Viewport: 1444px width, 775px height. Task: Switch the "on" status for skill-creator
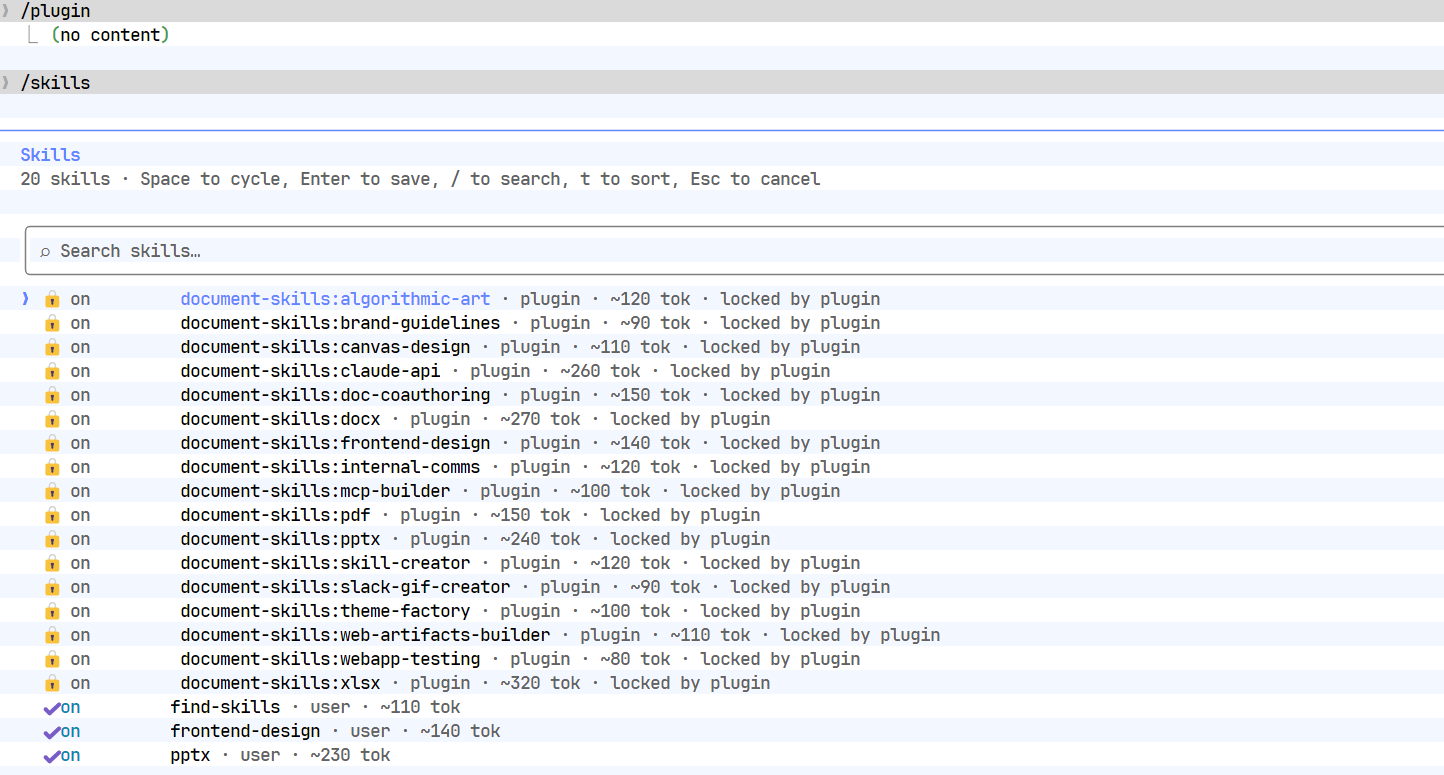(x=80, y=563)
